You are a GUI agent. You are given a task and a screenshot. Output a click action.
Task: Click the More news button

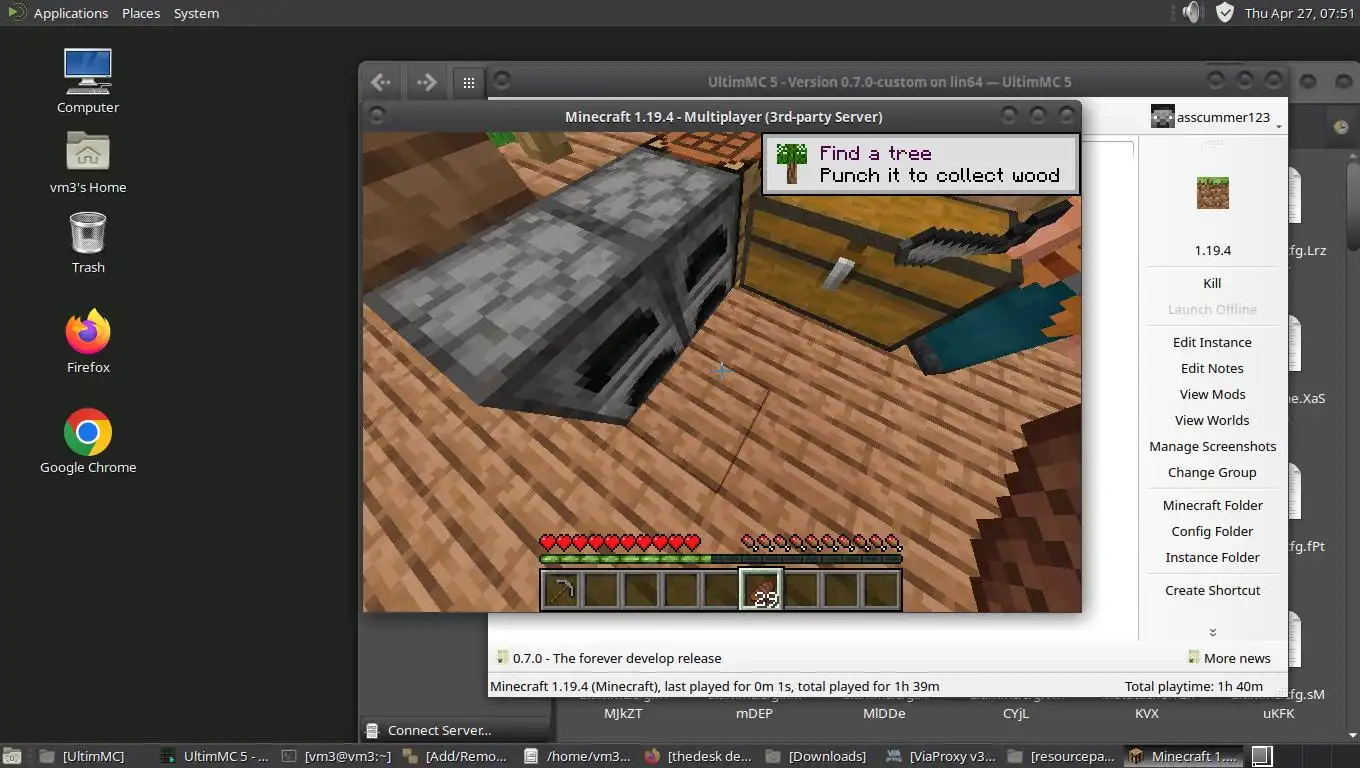1229,658
